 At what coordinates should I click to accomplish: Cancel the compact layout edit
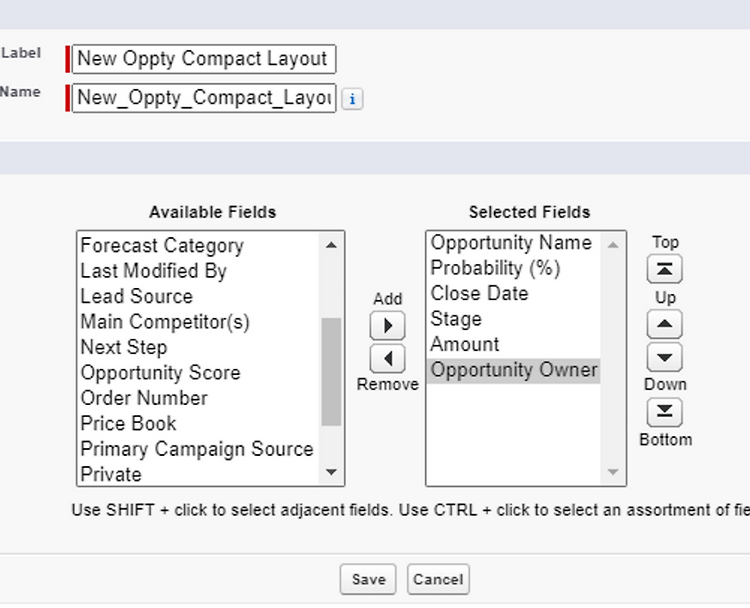(x=438, y=579)
